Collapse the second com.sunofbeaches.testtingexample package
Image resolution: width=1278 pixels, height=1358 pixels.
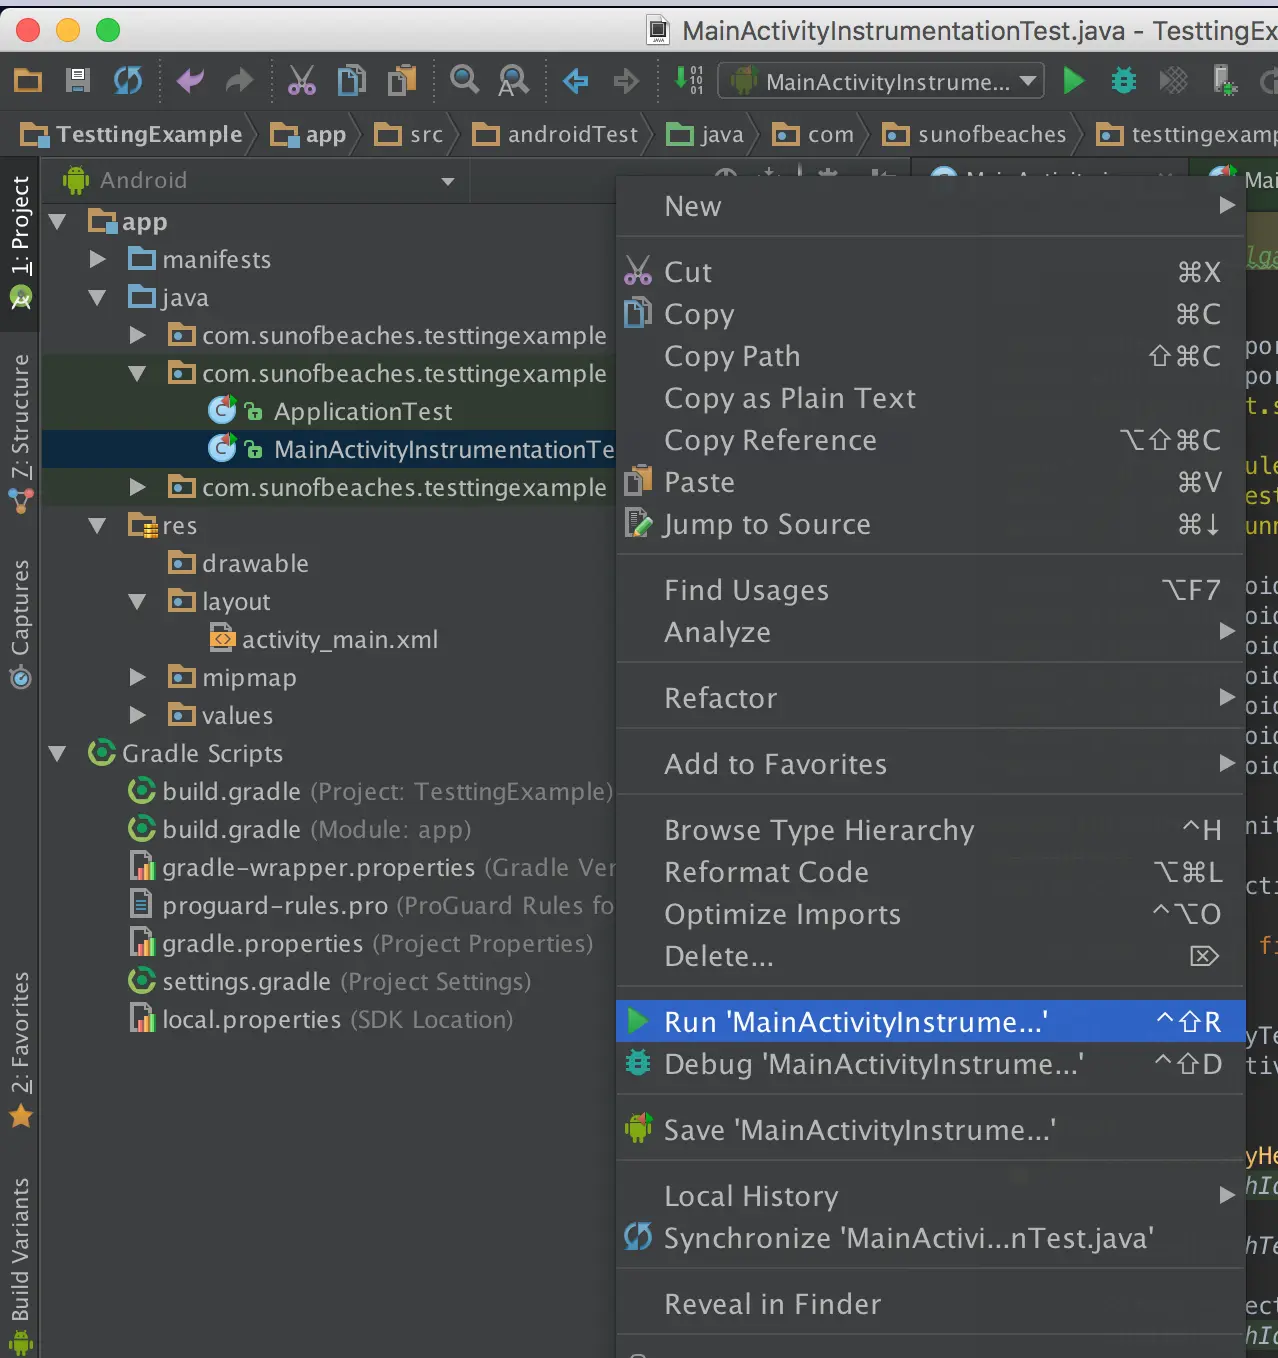pyautogui.click(x=138, y=374)
